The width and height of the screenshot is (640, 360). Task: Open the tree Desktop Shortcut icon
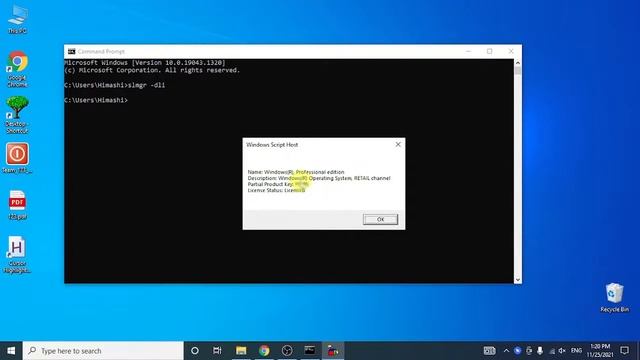pos(17,115)
